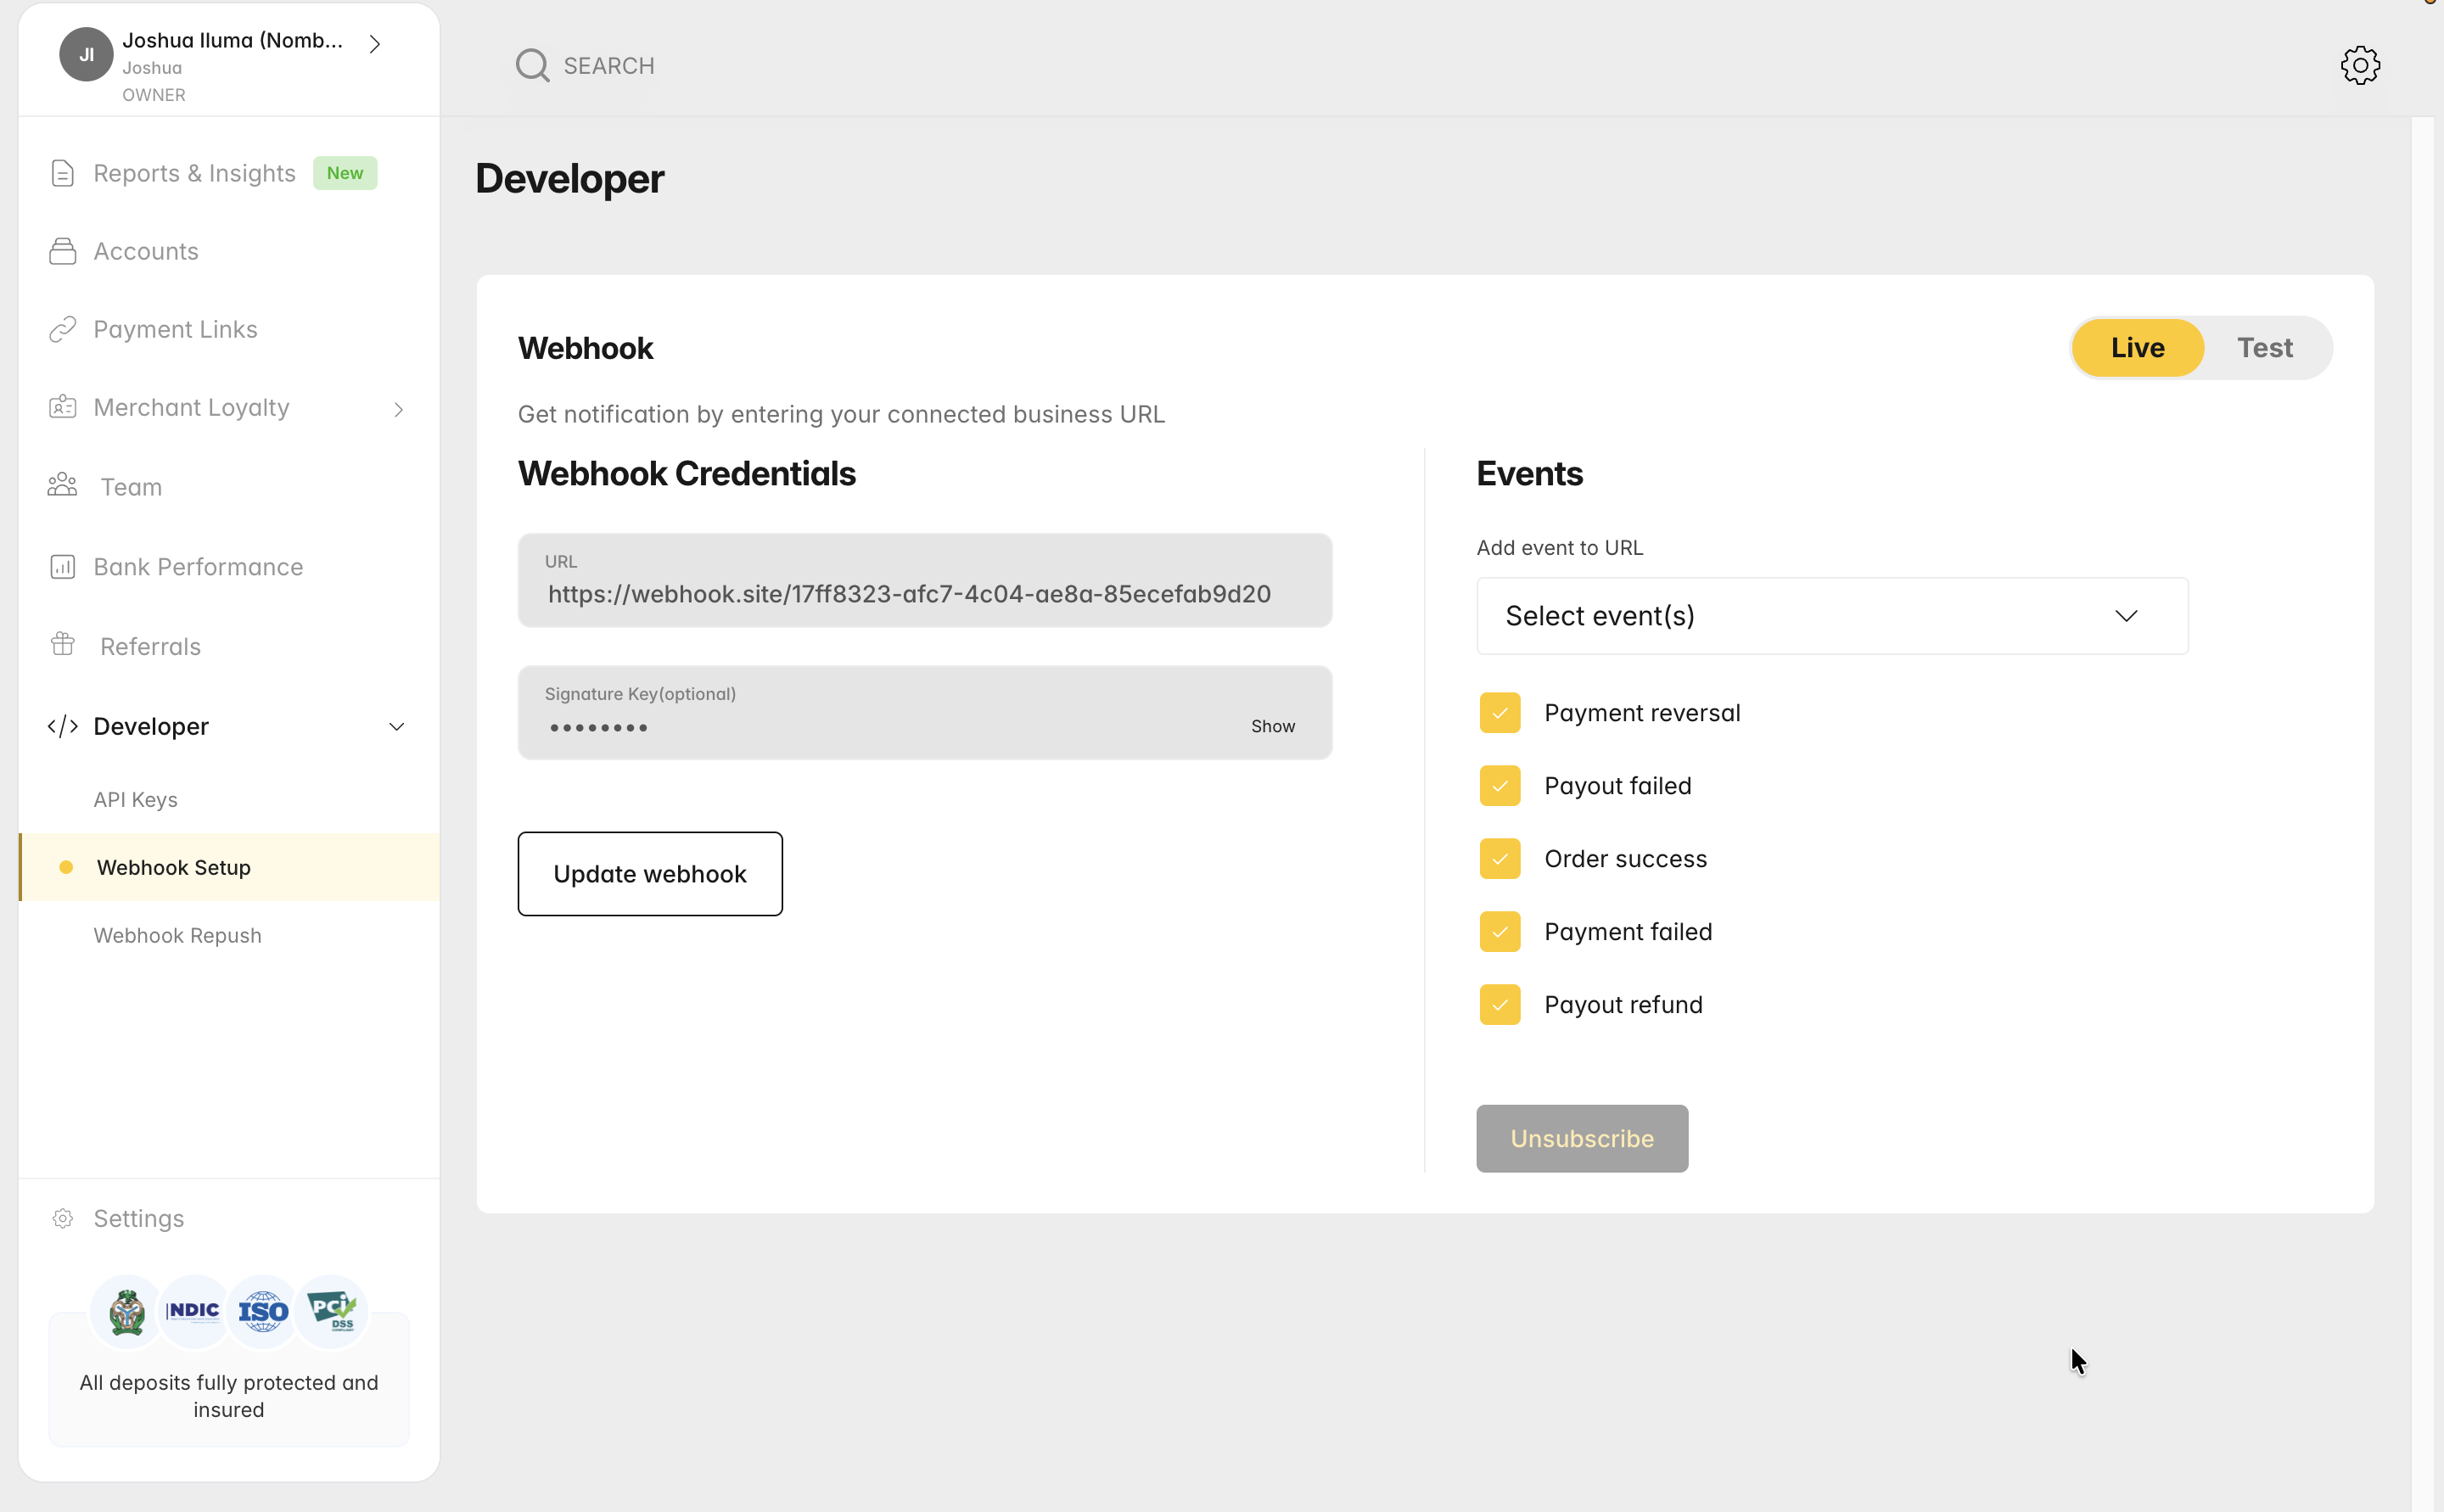This screenshot has height=1512, width=2444.
Task: Click the Developer code brackets icon
Action: click(x=62, y=726)
